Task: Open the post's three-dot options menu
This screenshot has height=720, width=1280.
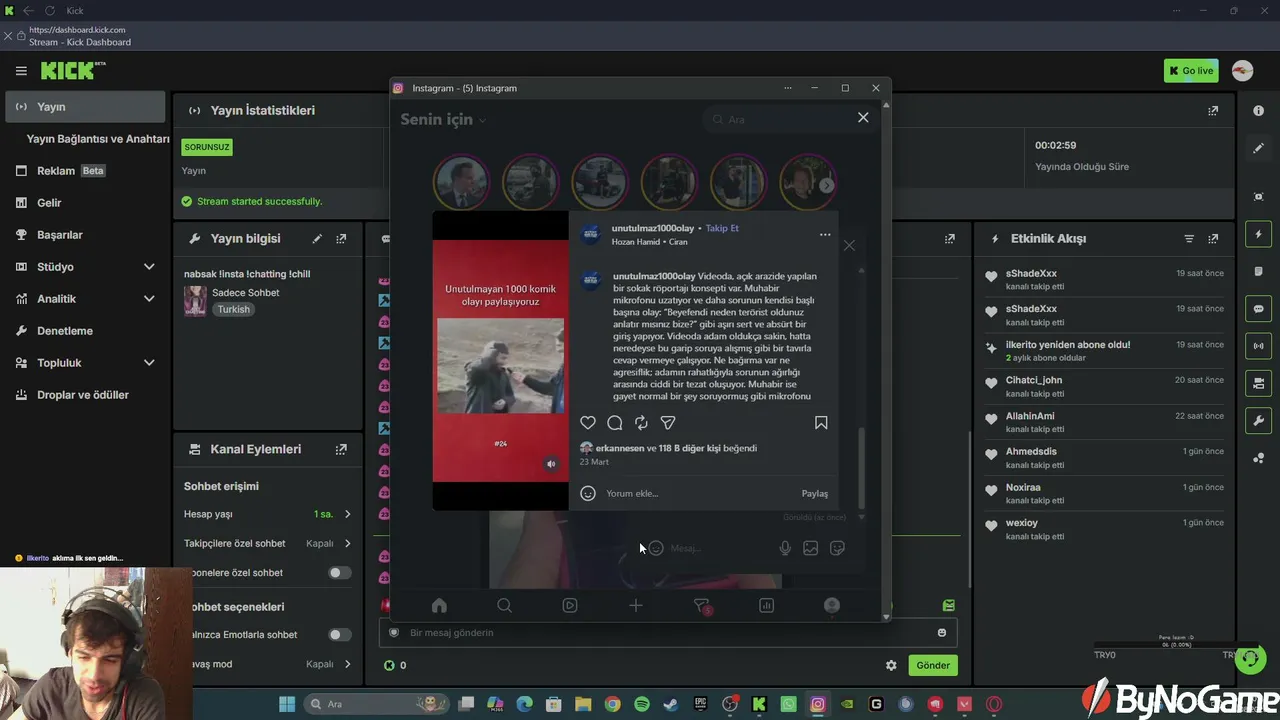Action: pyautogui.click(x=825, y=235)
